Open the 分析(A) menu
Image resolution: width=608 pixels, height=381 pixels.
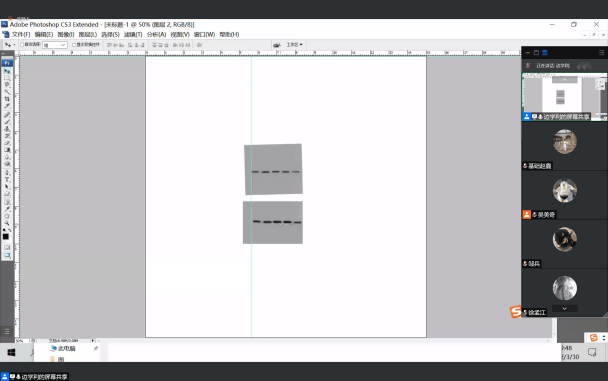point(156,34)
